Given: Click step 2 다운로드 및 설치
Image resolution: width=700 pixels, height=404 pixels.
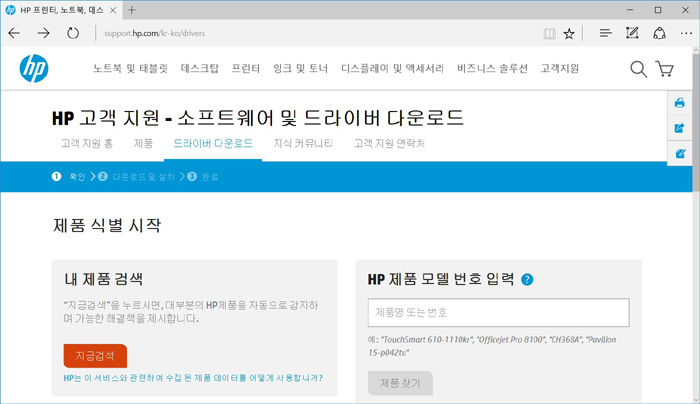Looking at the screenshot, I should (x=137, y=177).
